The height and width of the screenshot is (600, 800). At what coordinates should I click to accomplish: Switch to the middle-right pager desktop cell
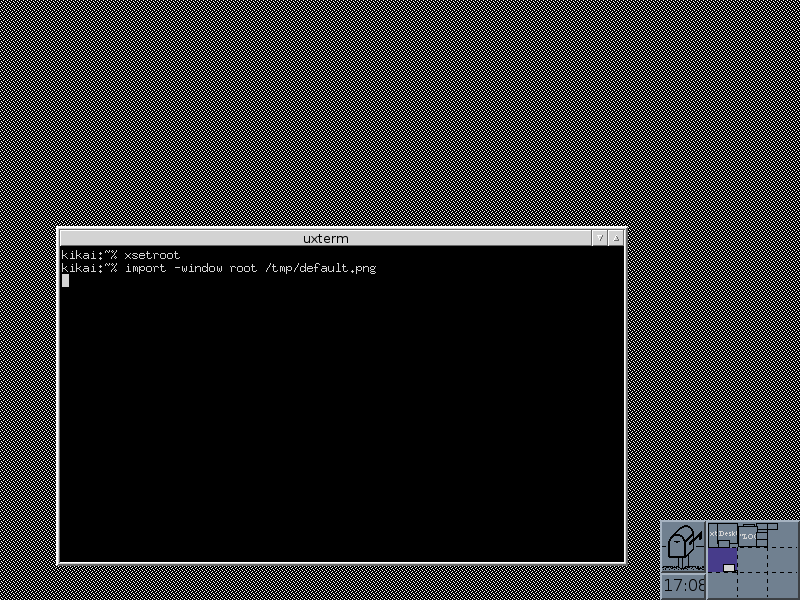pyautogui.click(x=781, y=559)
